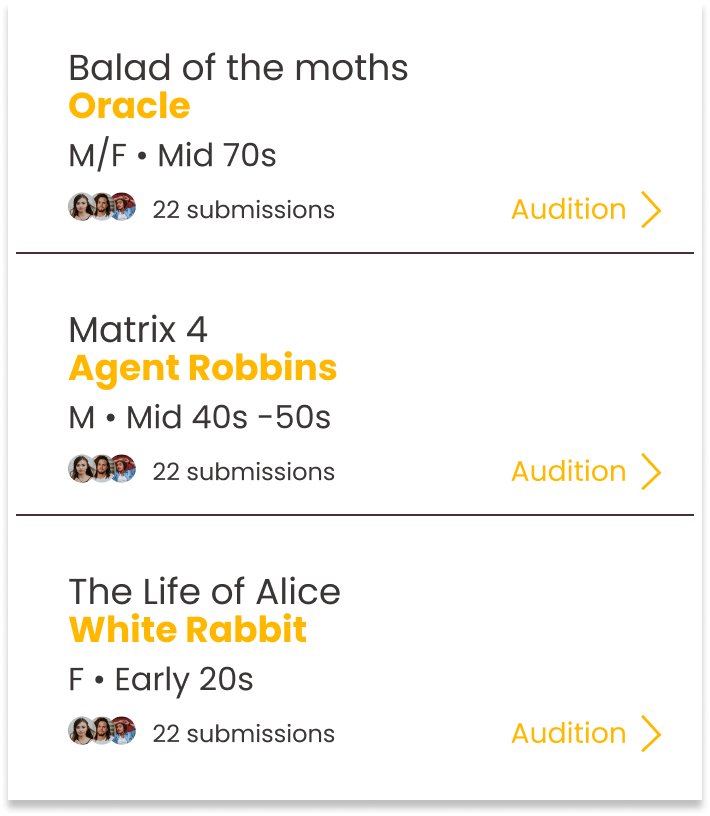The width and height of the screenshot is (710, 816).
Task: View 22 submissions for White Rabbit
Action: [x=243, y=734]
